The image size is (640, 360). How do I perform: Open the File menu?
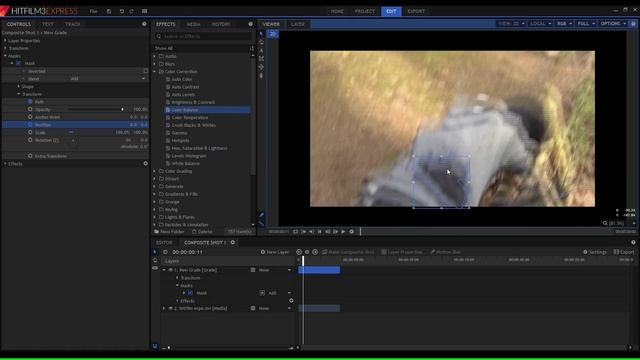coord(93,11)
